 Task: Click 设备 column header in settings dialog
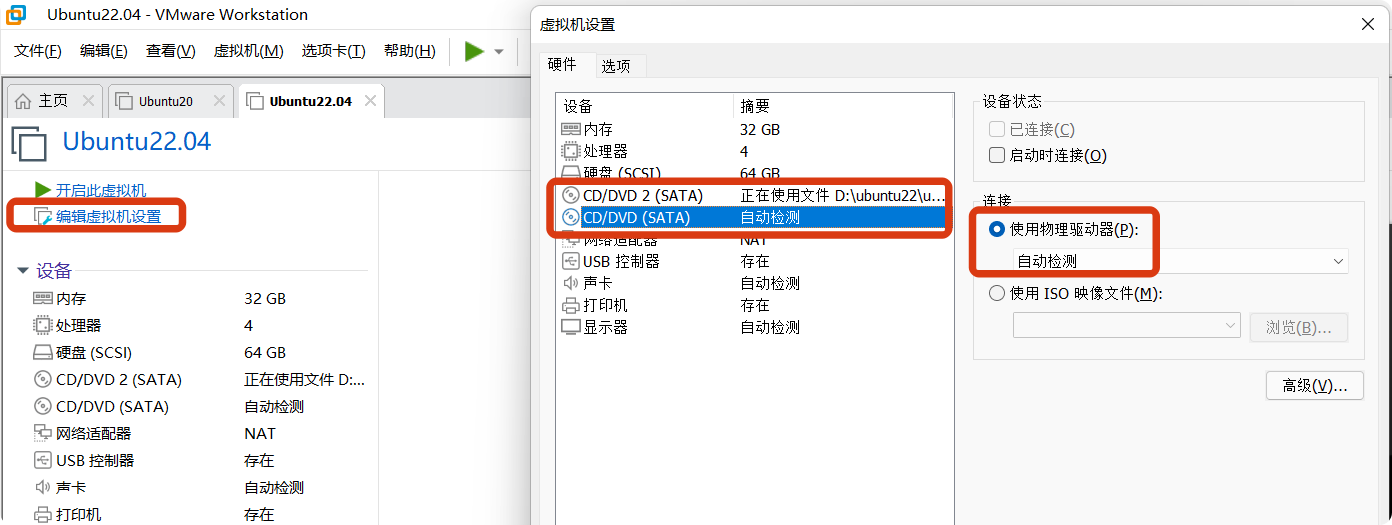tap(645, 106)
